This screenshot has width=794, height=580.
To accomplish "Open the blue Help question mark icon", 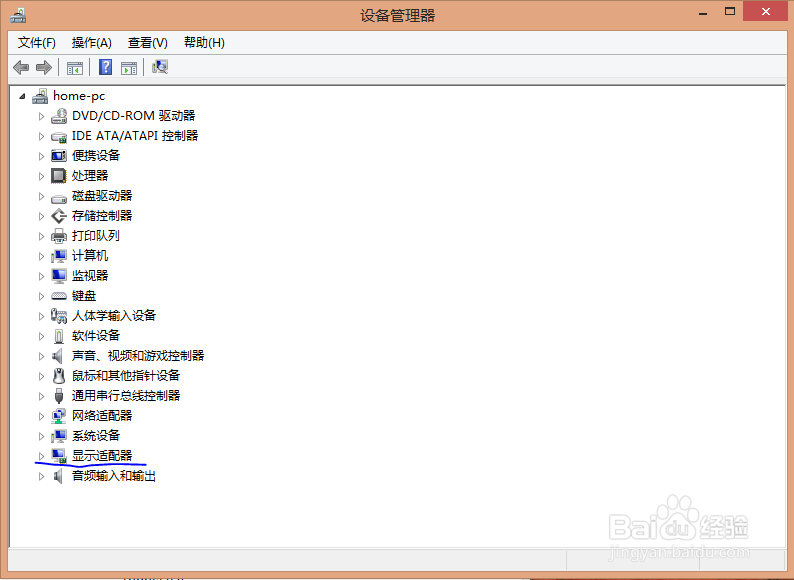I will (x=105, y=67).
